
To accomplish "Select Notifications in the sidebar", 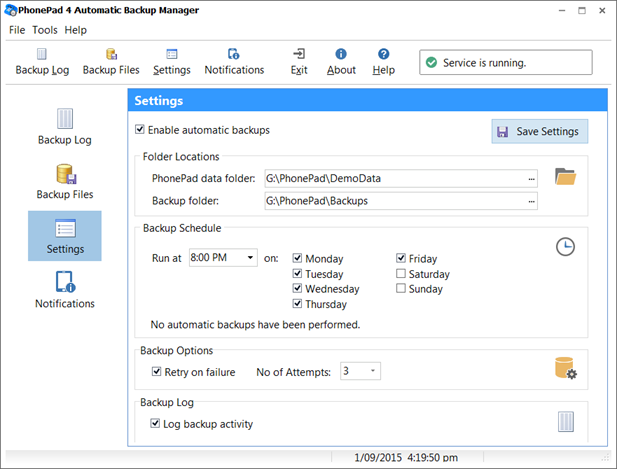I will pos(65,290).
